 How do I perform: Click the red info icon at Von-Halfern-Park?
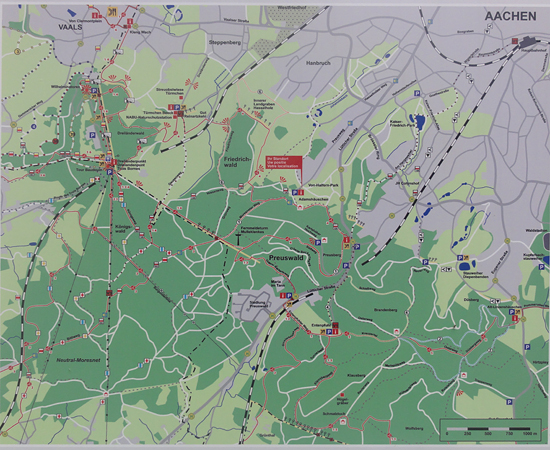coord(301,192)
